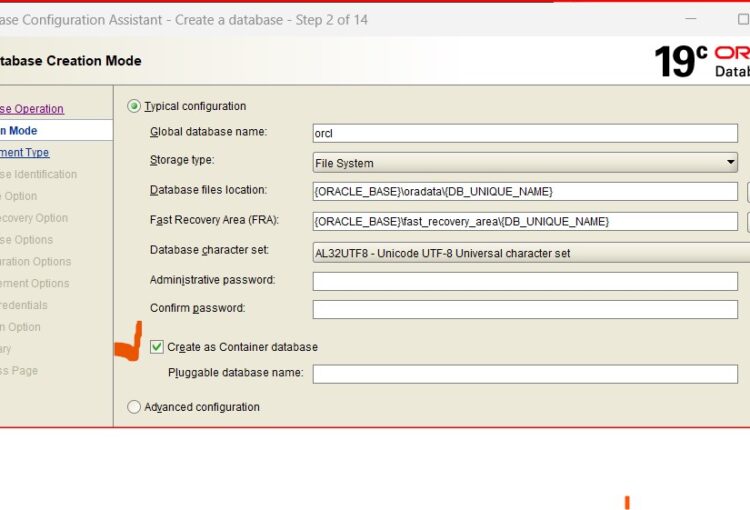Click the Administrative password field

[x=525, y=281]
